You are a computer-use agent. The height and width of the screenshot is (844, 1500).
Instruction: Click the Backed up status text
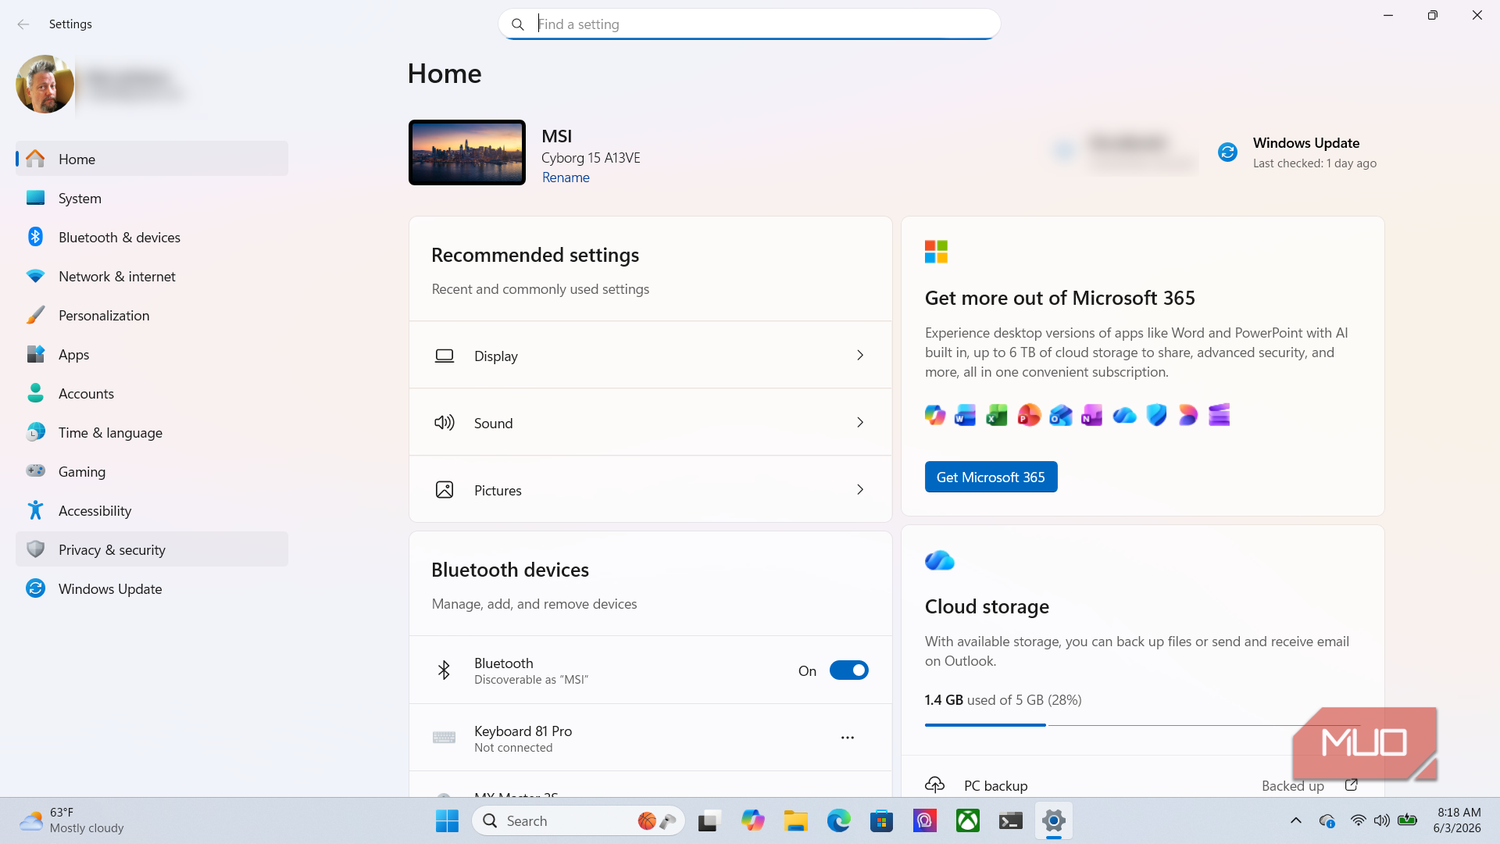1292,786
